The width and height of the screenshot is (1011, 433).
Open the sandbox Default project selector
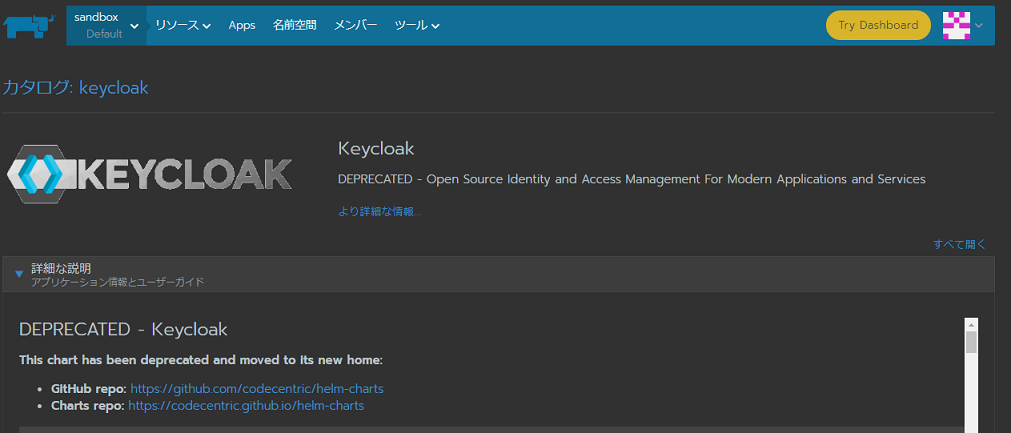[106, 26]
